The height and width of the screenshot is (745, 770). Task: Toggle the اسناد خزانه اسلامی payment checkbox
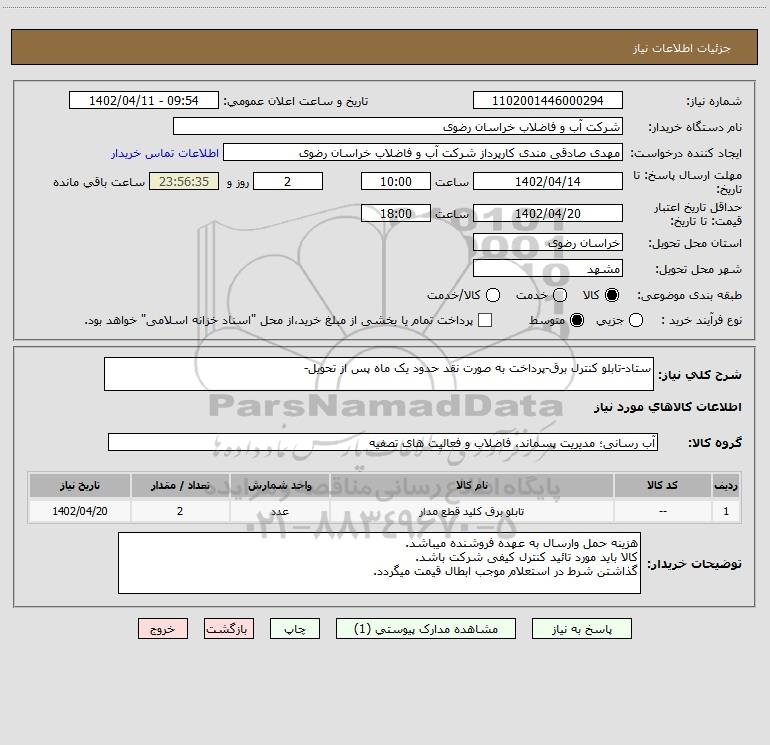485,321
